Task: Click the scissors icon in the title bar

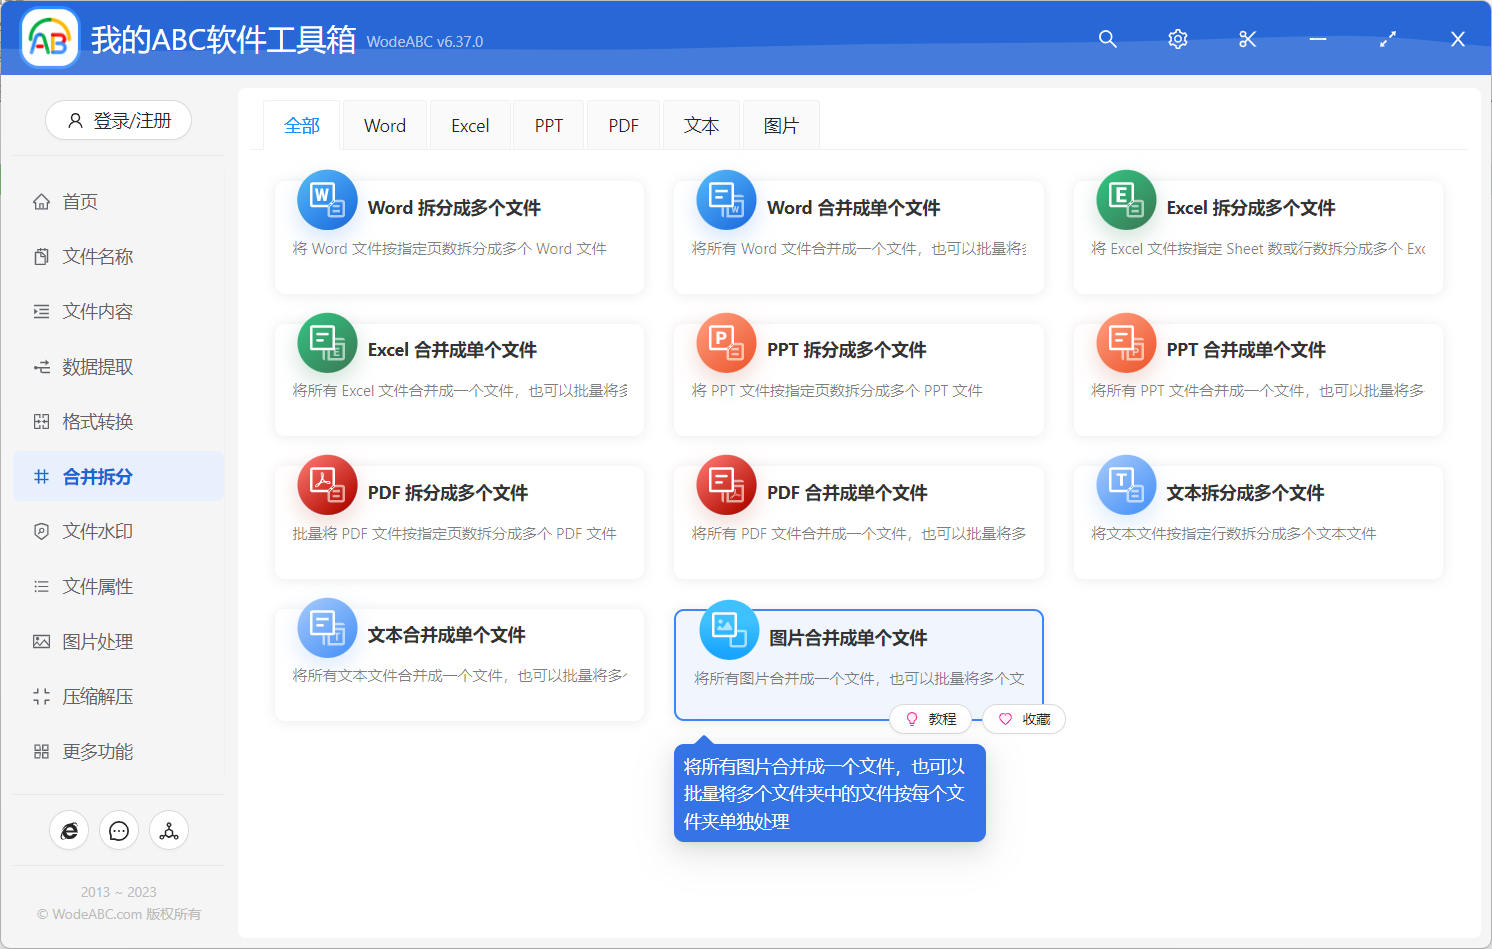Action: [x=1247, y=39]
